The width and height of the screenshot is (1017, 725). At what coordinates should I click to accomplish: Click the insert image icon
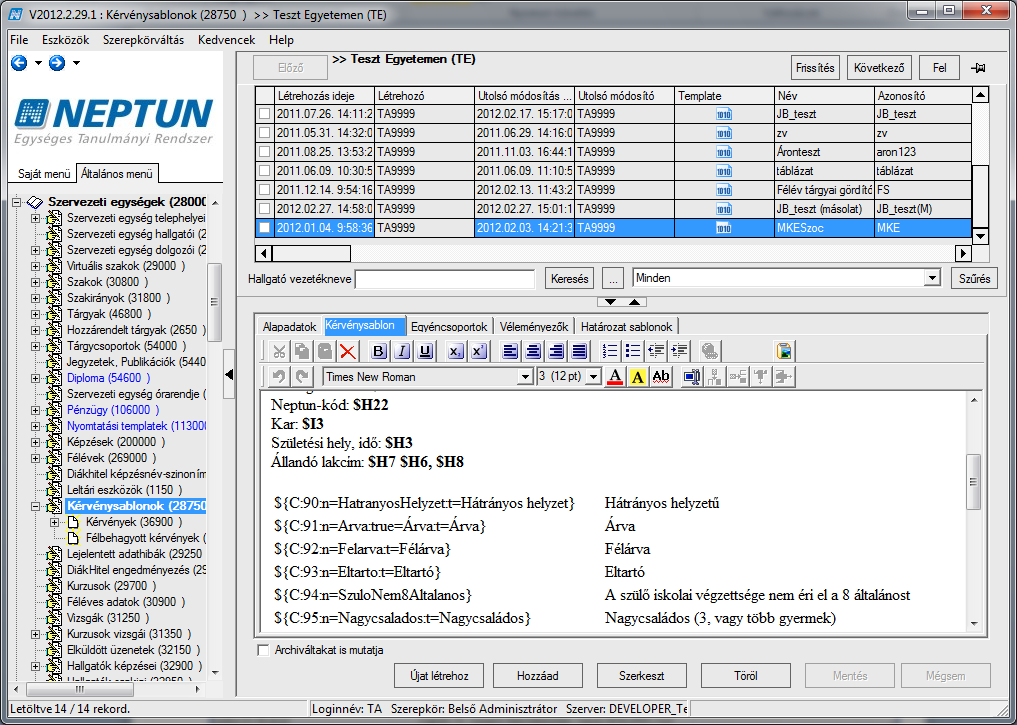pos(784,351)
